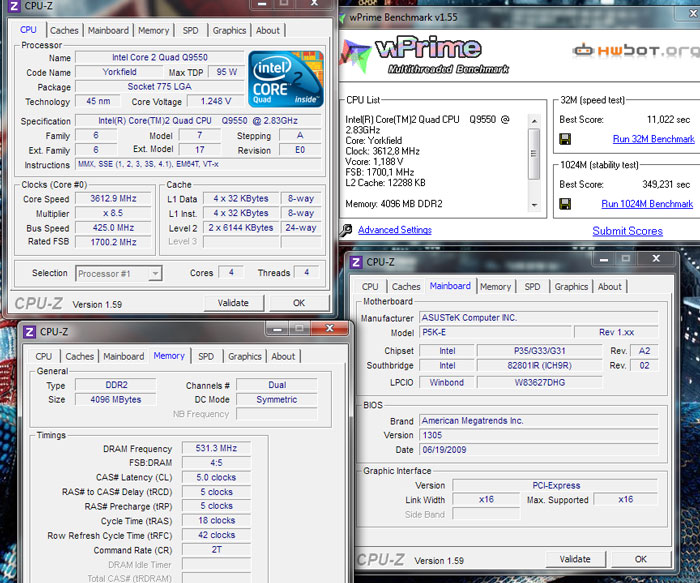The height and width of the screenshot is (583, 700).
Task: Select Caches tab in the Memory CPU-Z window
Action: (x=79, y=356)
